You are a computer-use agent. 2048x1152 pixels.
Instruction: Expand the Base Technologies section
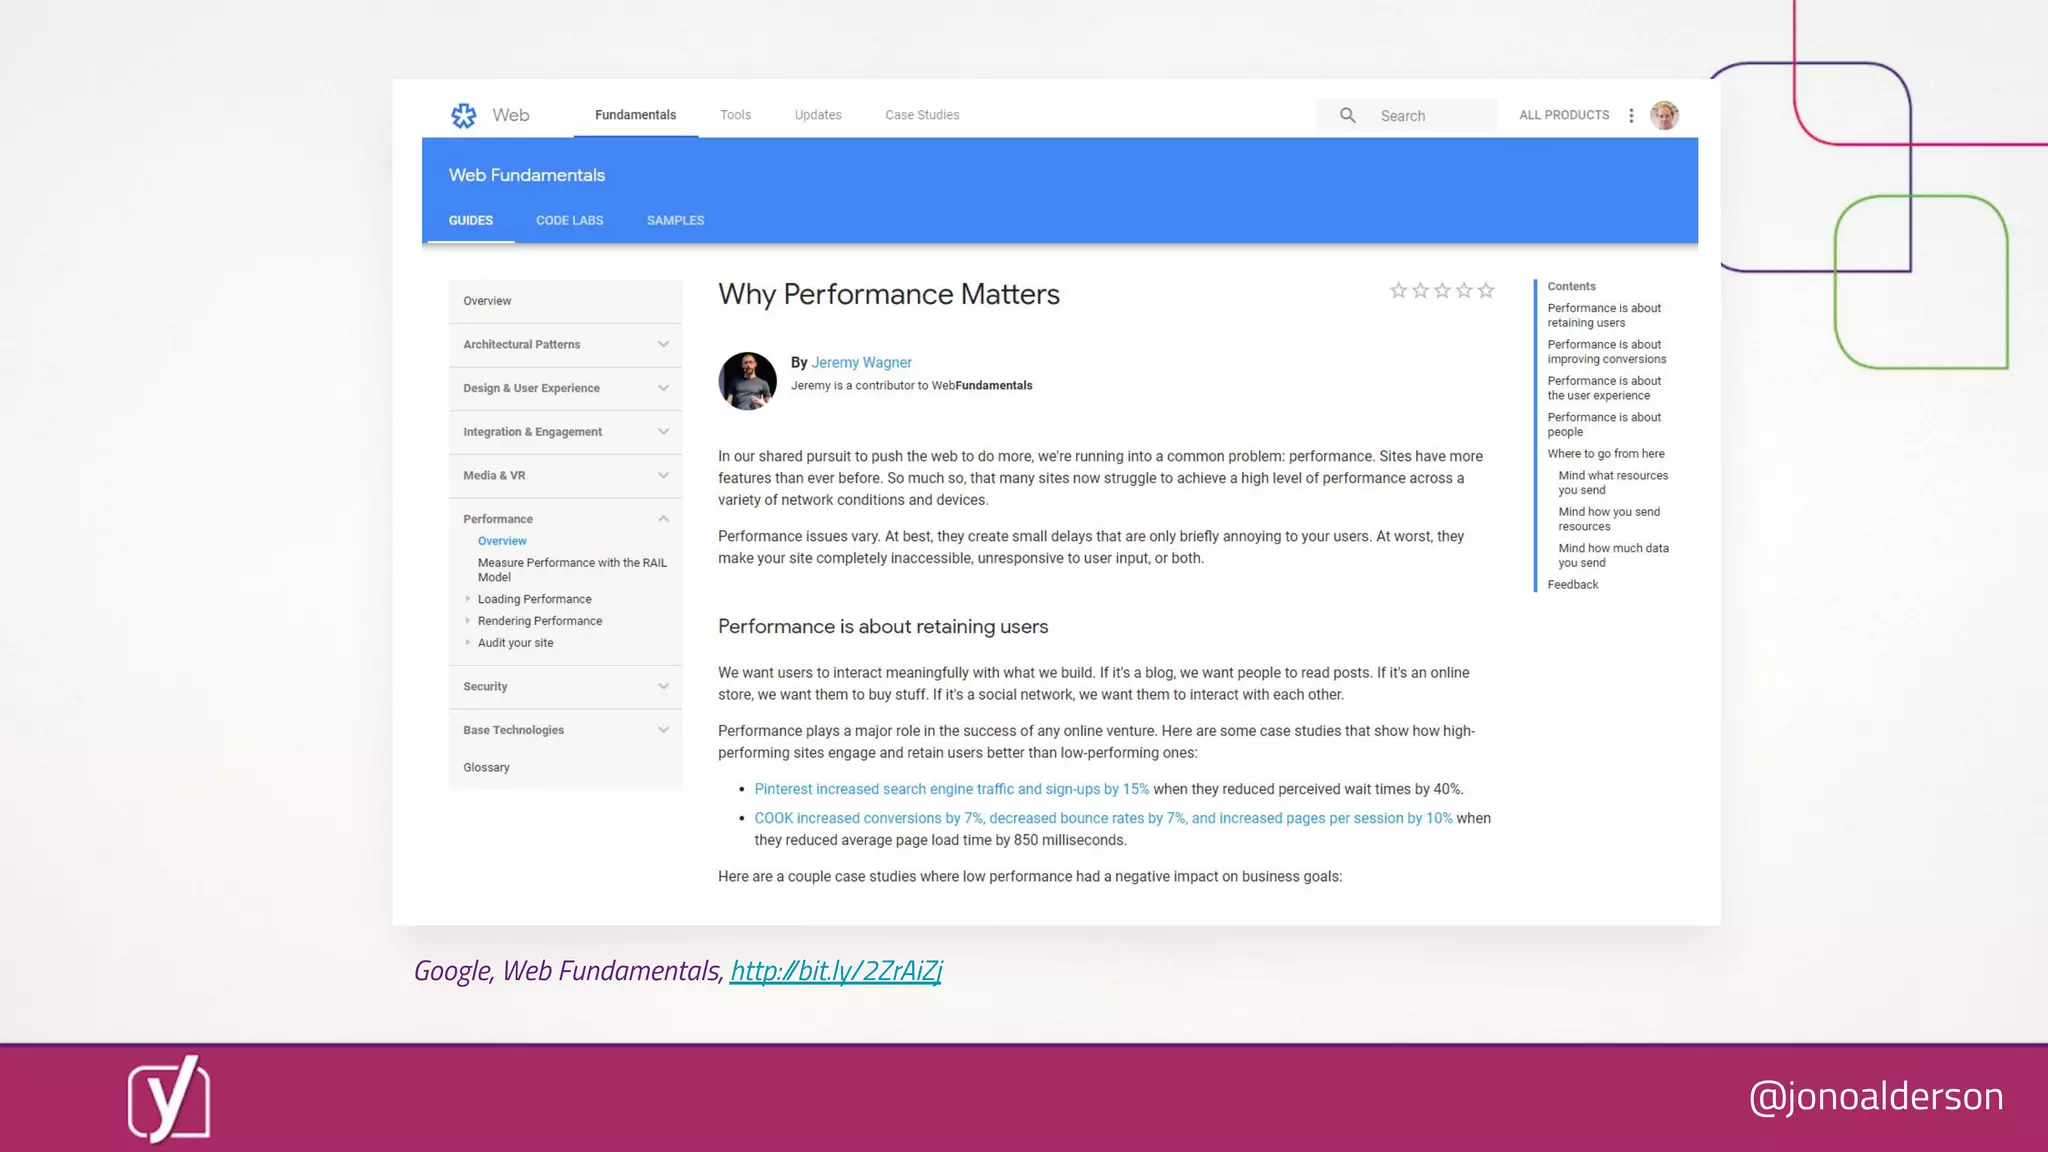point(663,731)
